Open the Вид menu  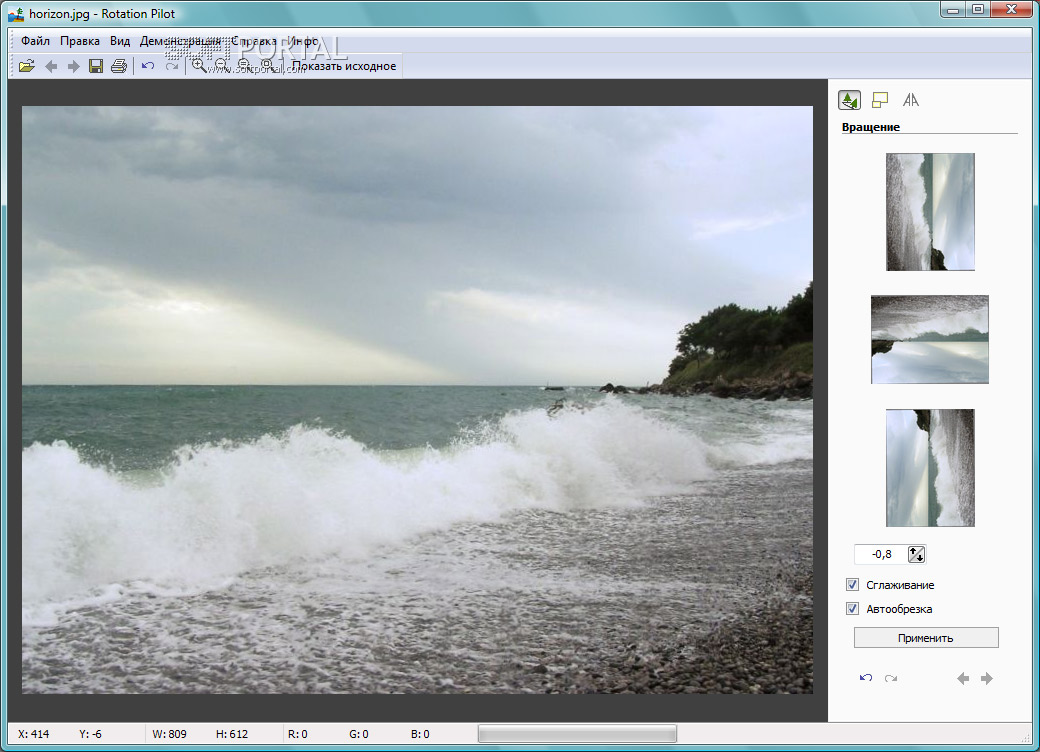(x=120, y=41)
